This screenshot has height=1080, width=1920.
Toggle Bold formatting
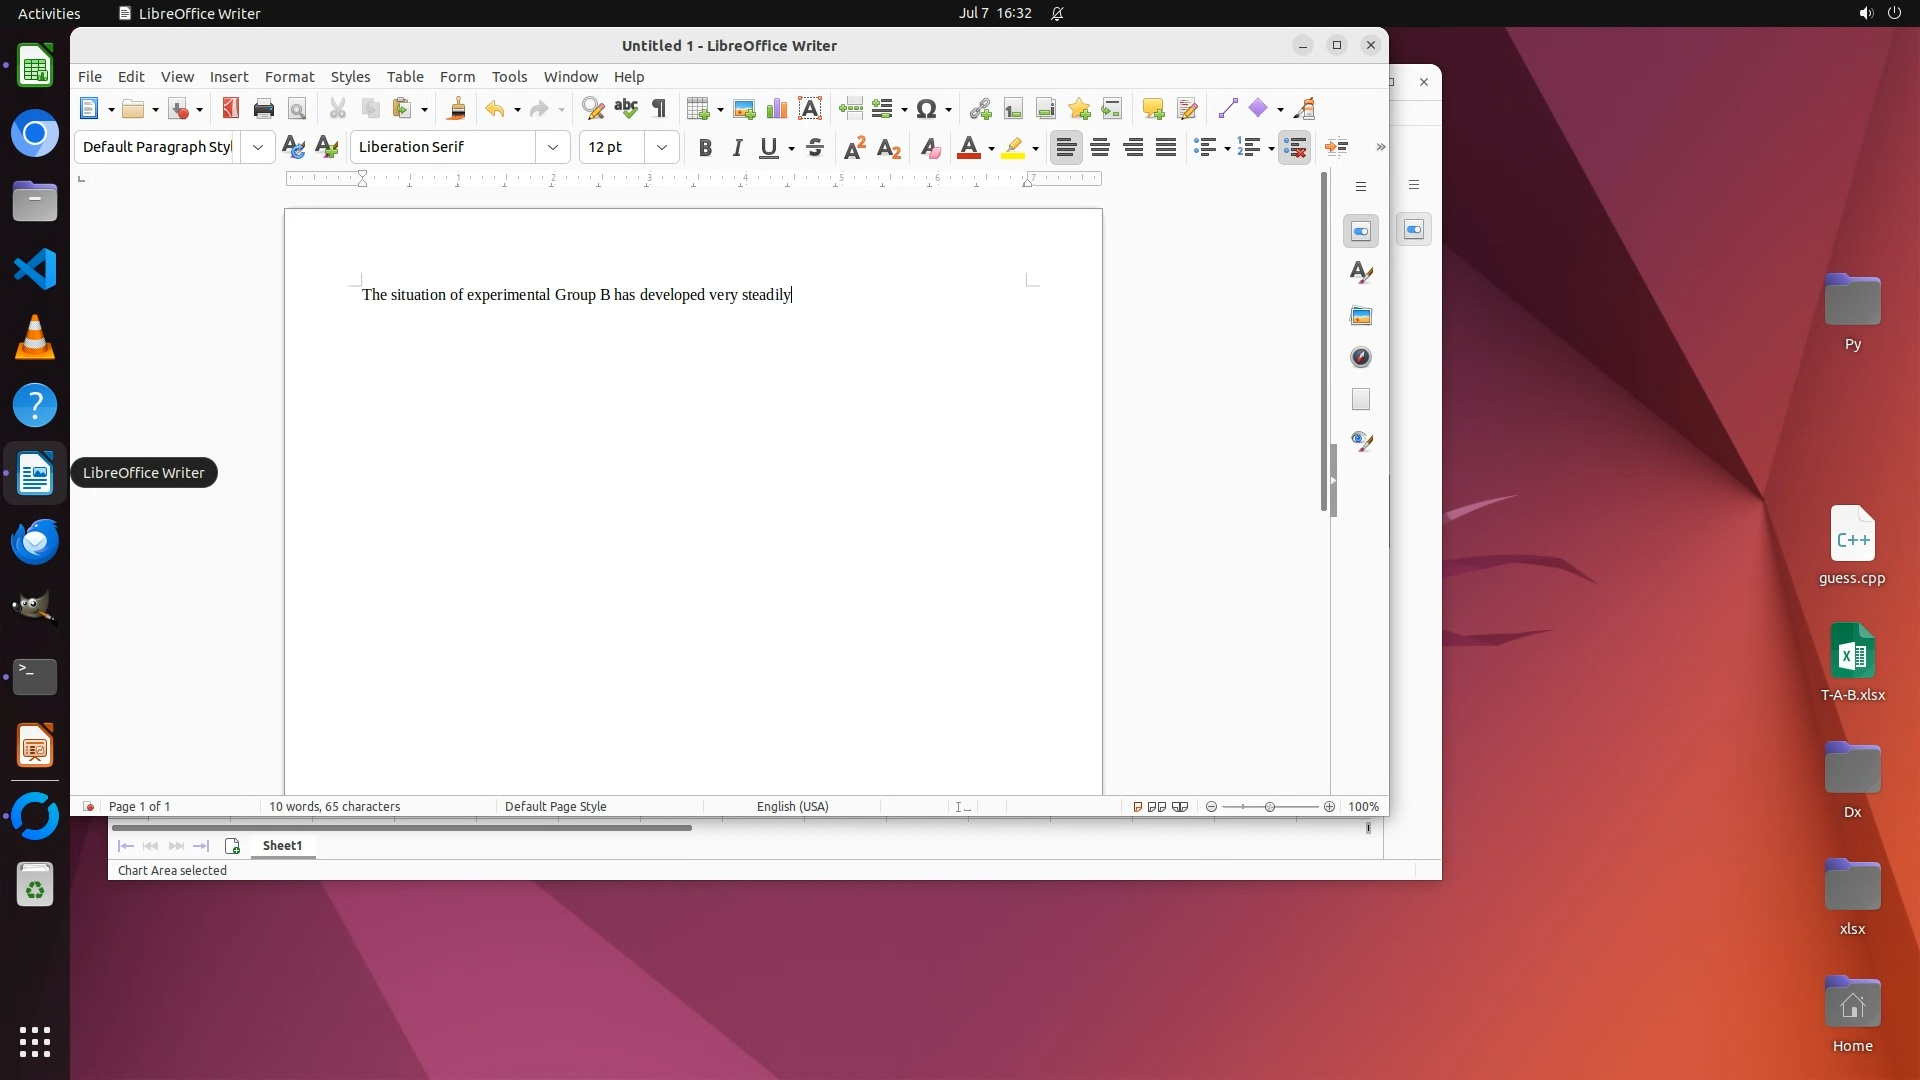705,148
